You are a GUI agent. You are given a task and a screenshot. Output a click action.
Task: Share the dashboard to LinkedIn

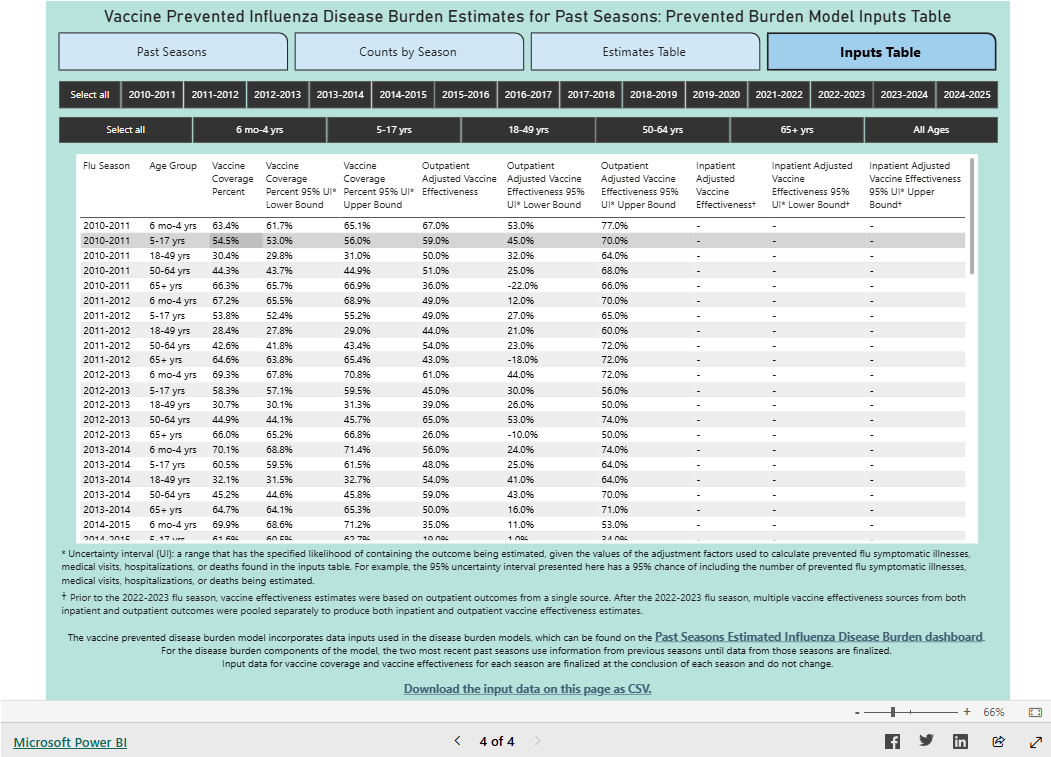tap(962, 740)
